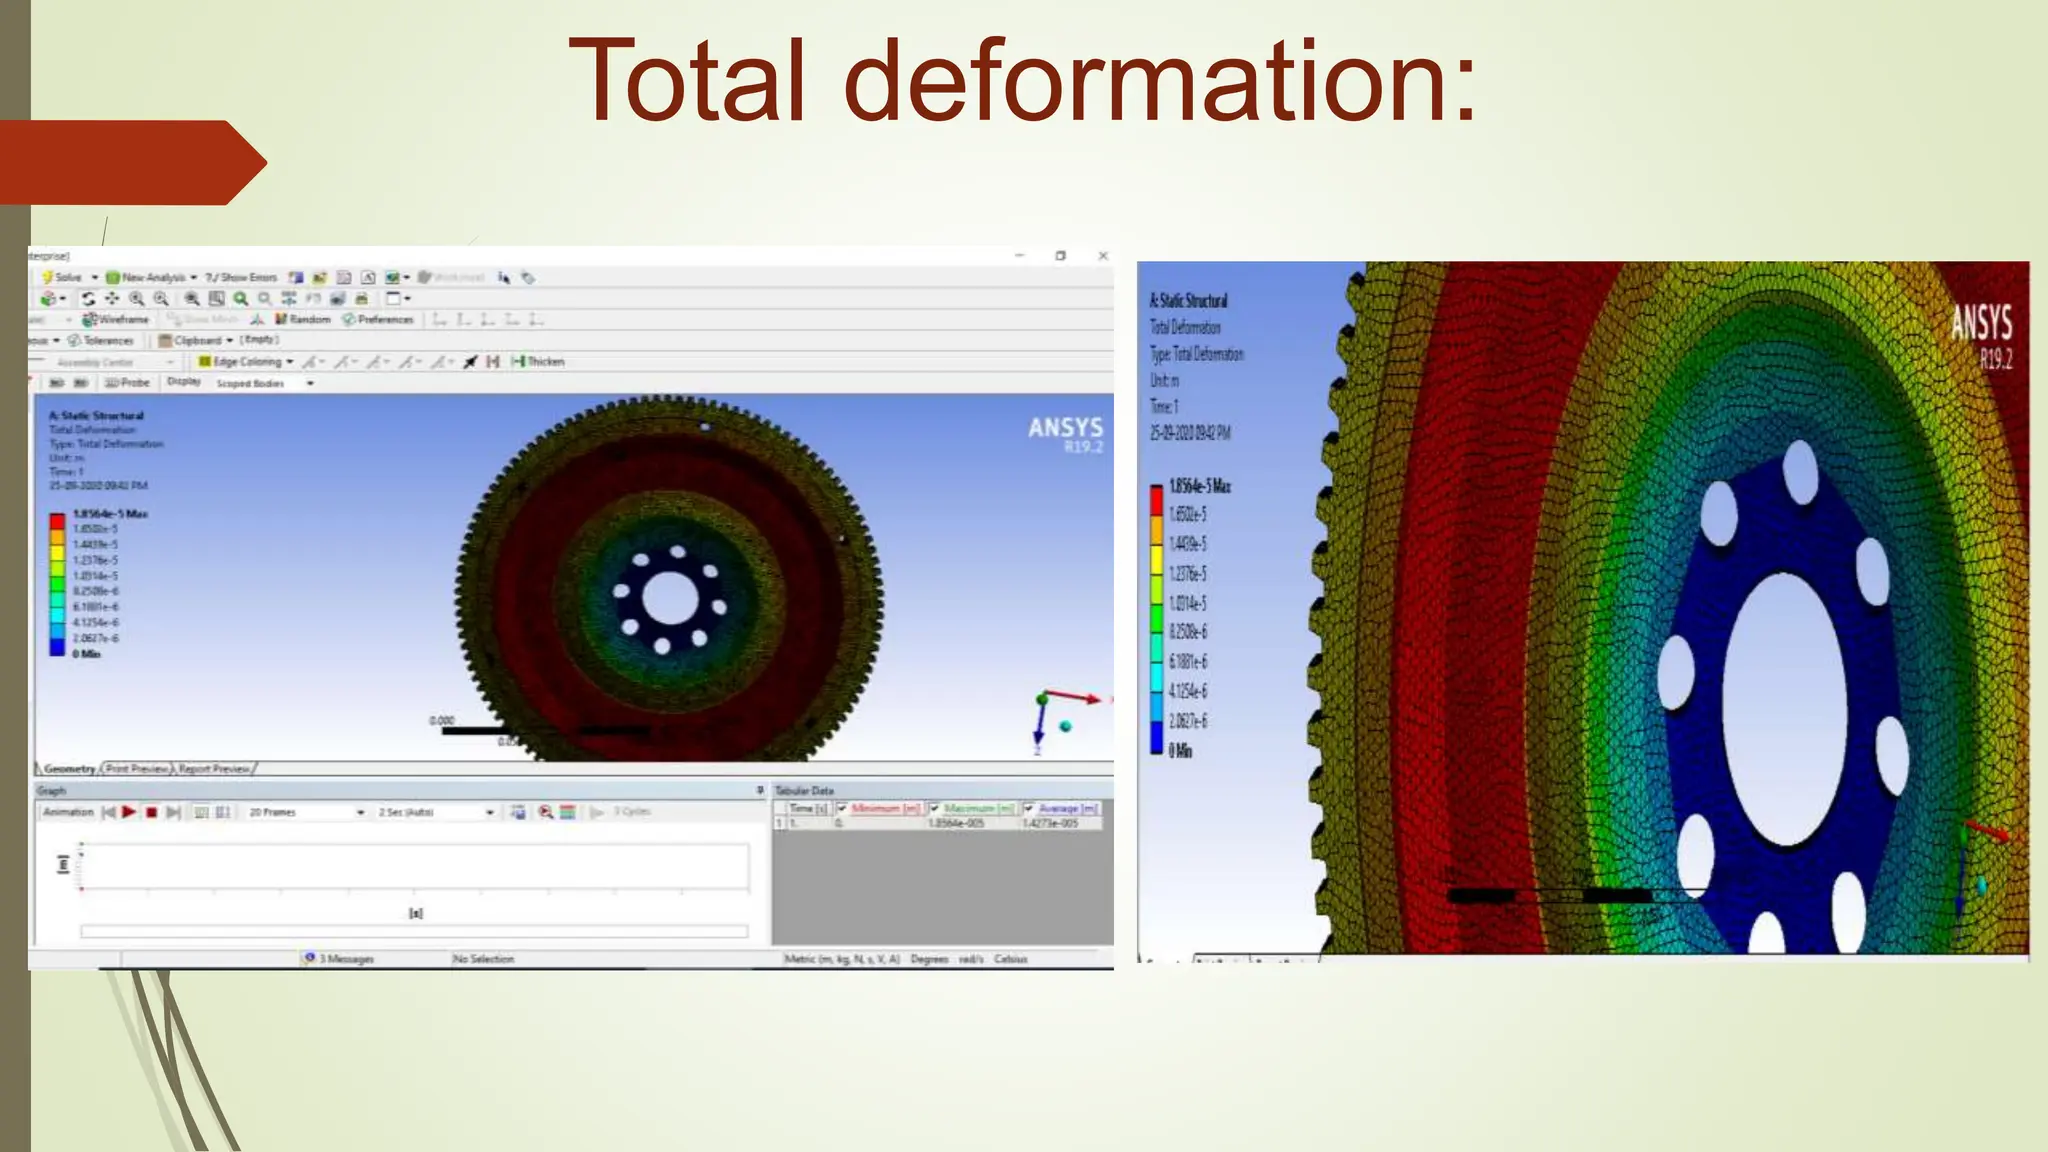Click the Solve lightning icon
Image resolution: width=2048 pixels, height=1152 pixels.
coord(46,277)
